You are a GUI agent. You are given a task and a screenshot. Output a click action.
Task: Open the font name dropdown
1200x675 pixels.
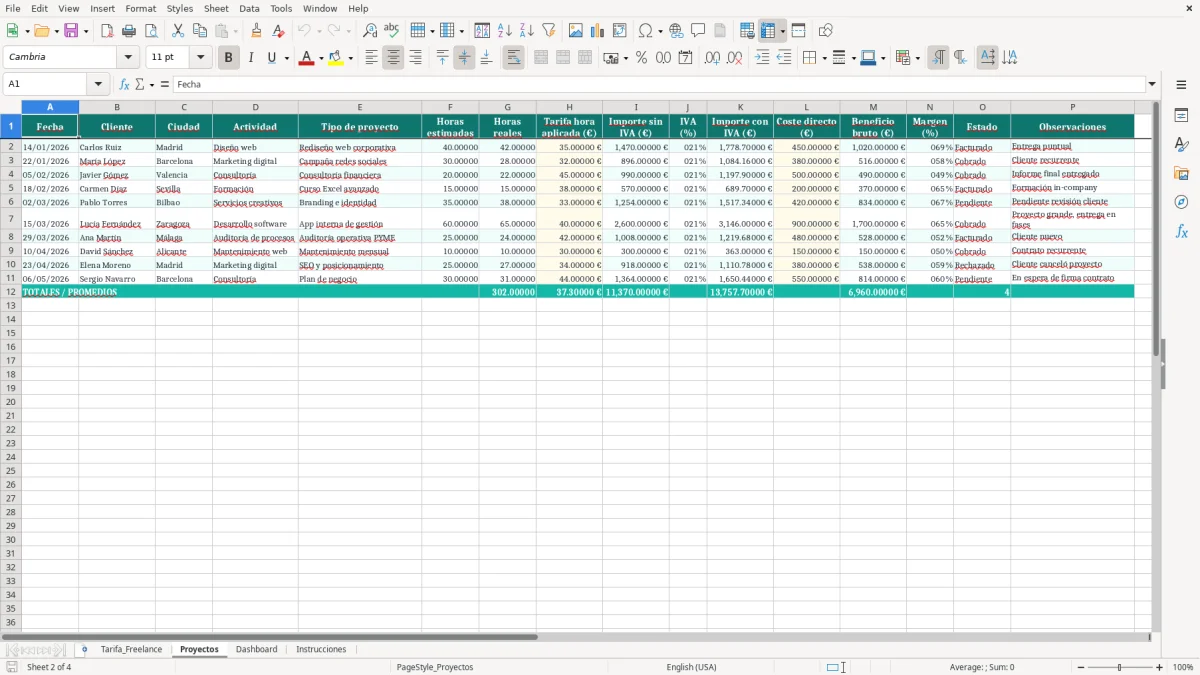[x=128, y=58]
